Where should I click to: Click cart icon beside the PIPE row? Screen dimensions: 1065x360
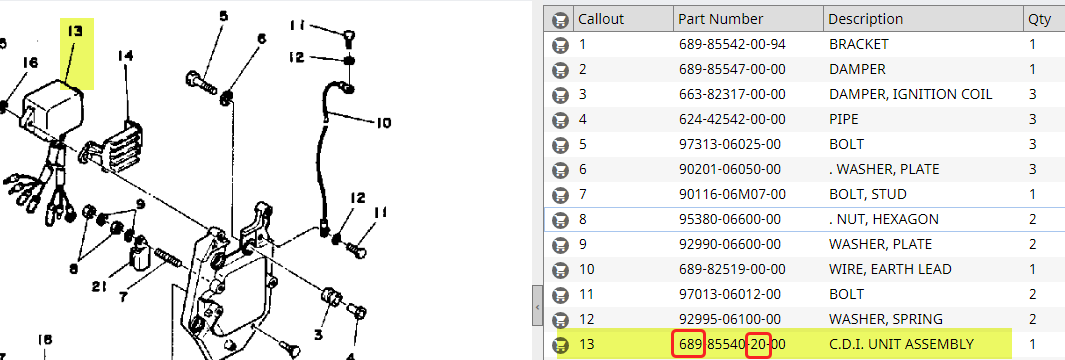click(560, 120)
